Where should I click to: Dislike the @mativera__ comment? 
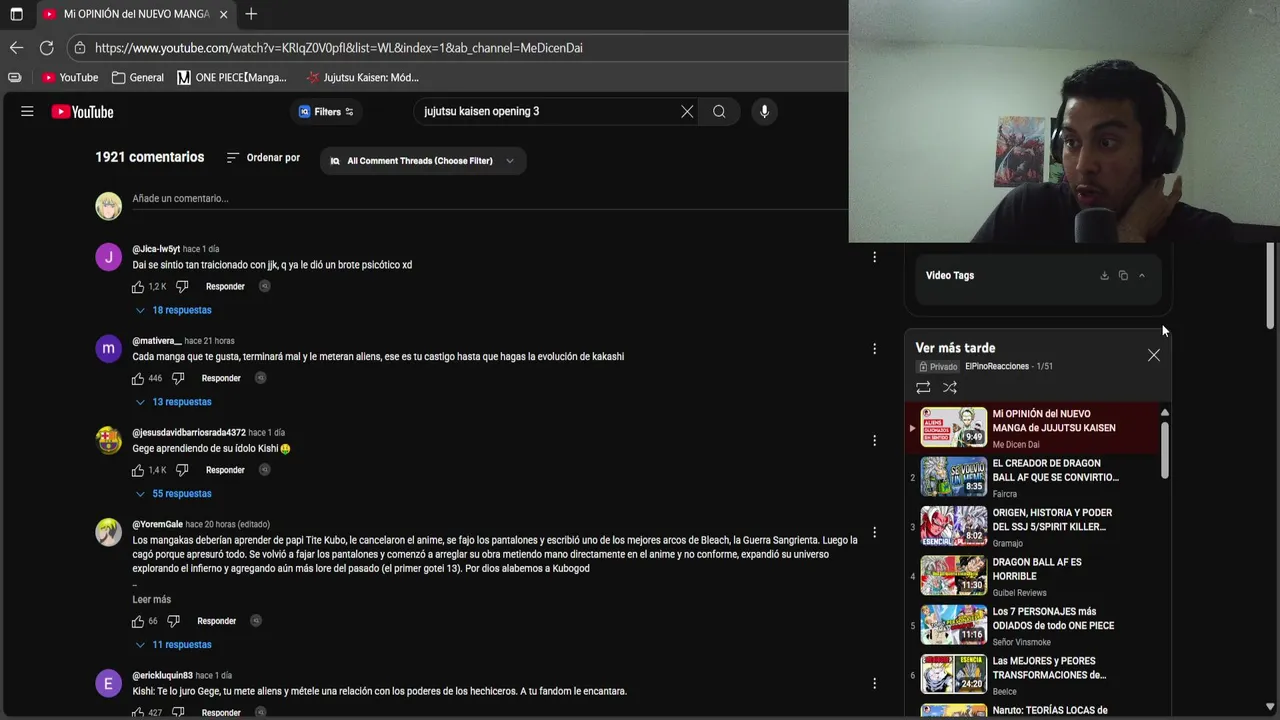pyautogui.click(x=178, y=379)
